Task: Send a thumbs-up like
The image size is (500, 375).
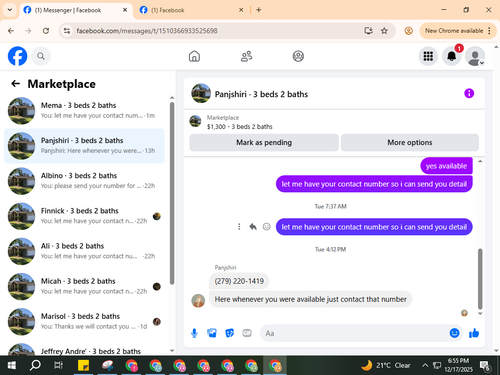Action: tap(474, 333)
